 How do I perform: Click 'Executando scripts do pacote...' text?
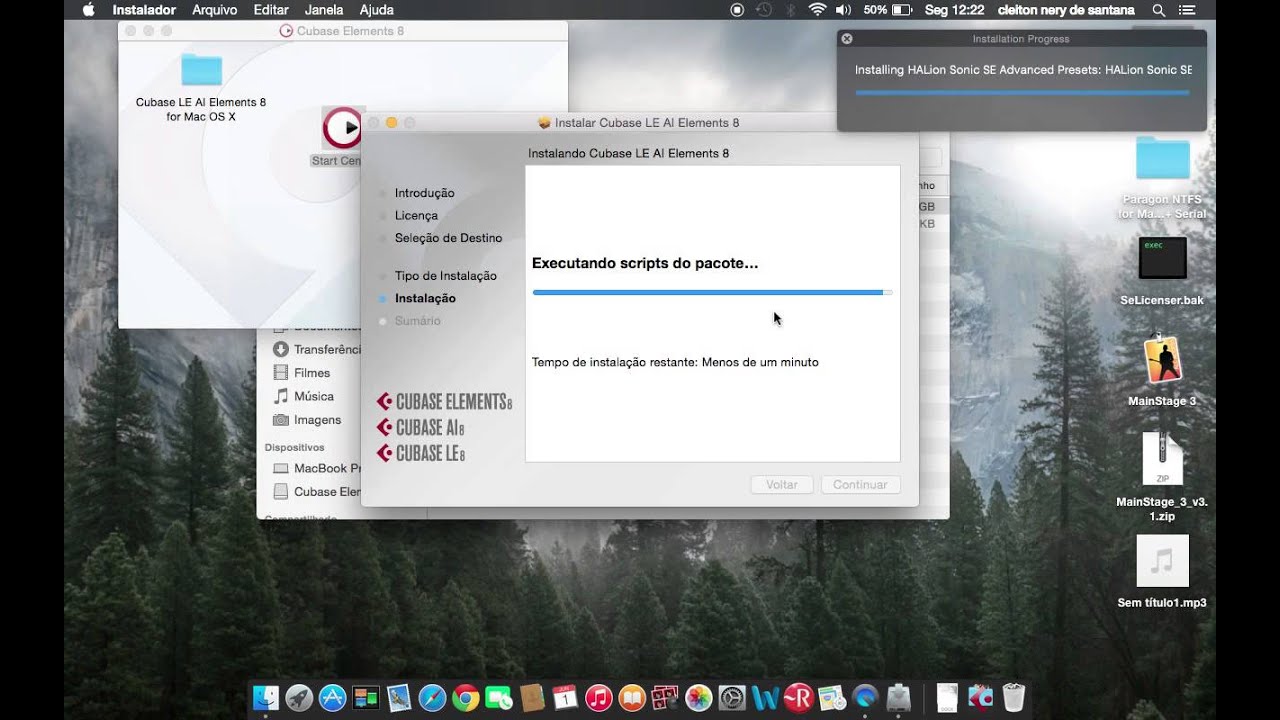pyautogui.click(x=645, y=264)
